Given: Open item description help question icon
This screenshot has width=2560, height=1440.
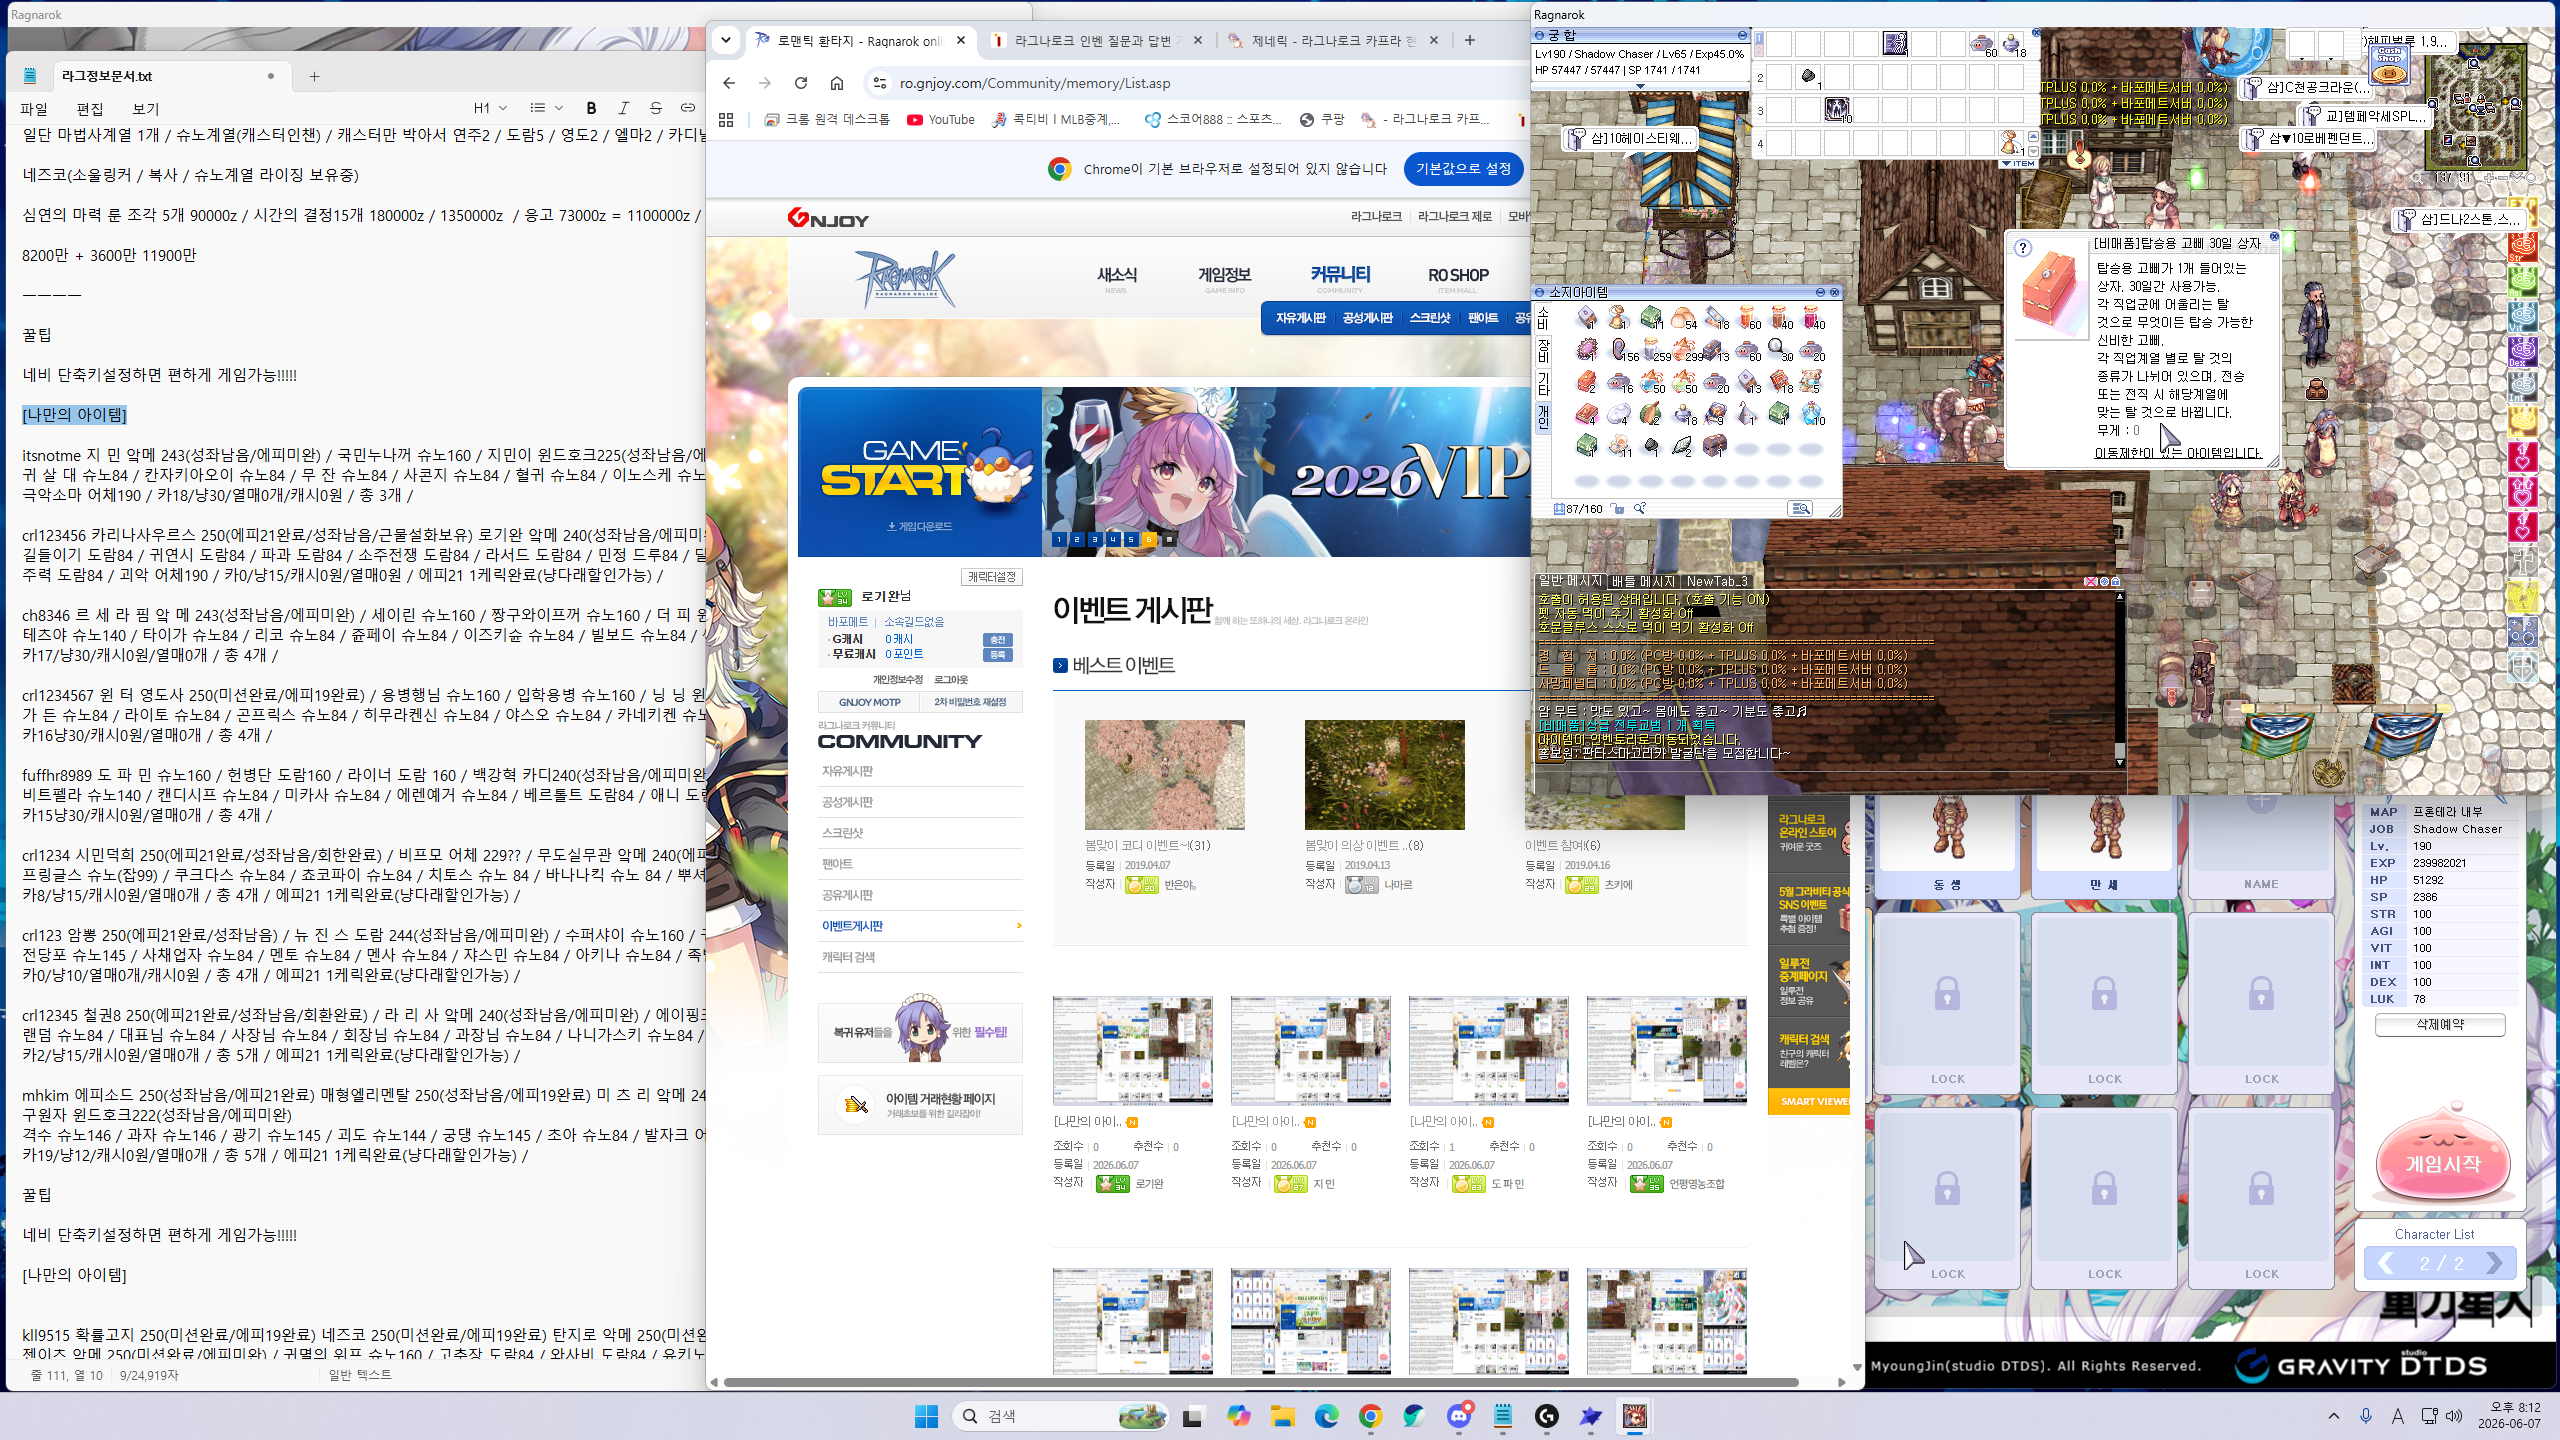Looking at the screenshot, I should (x=2023, y=248).
